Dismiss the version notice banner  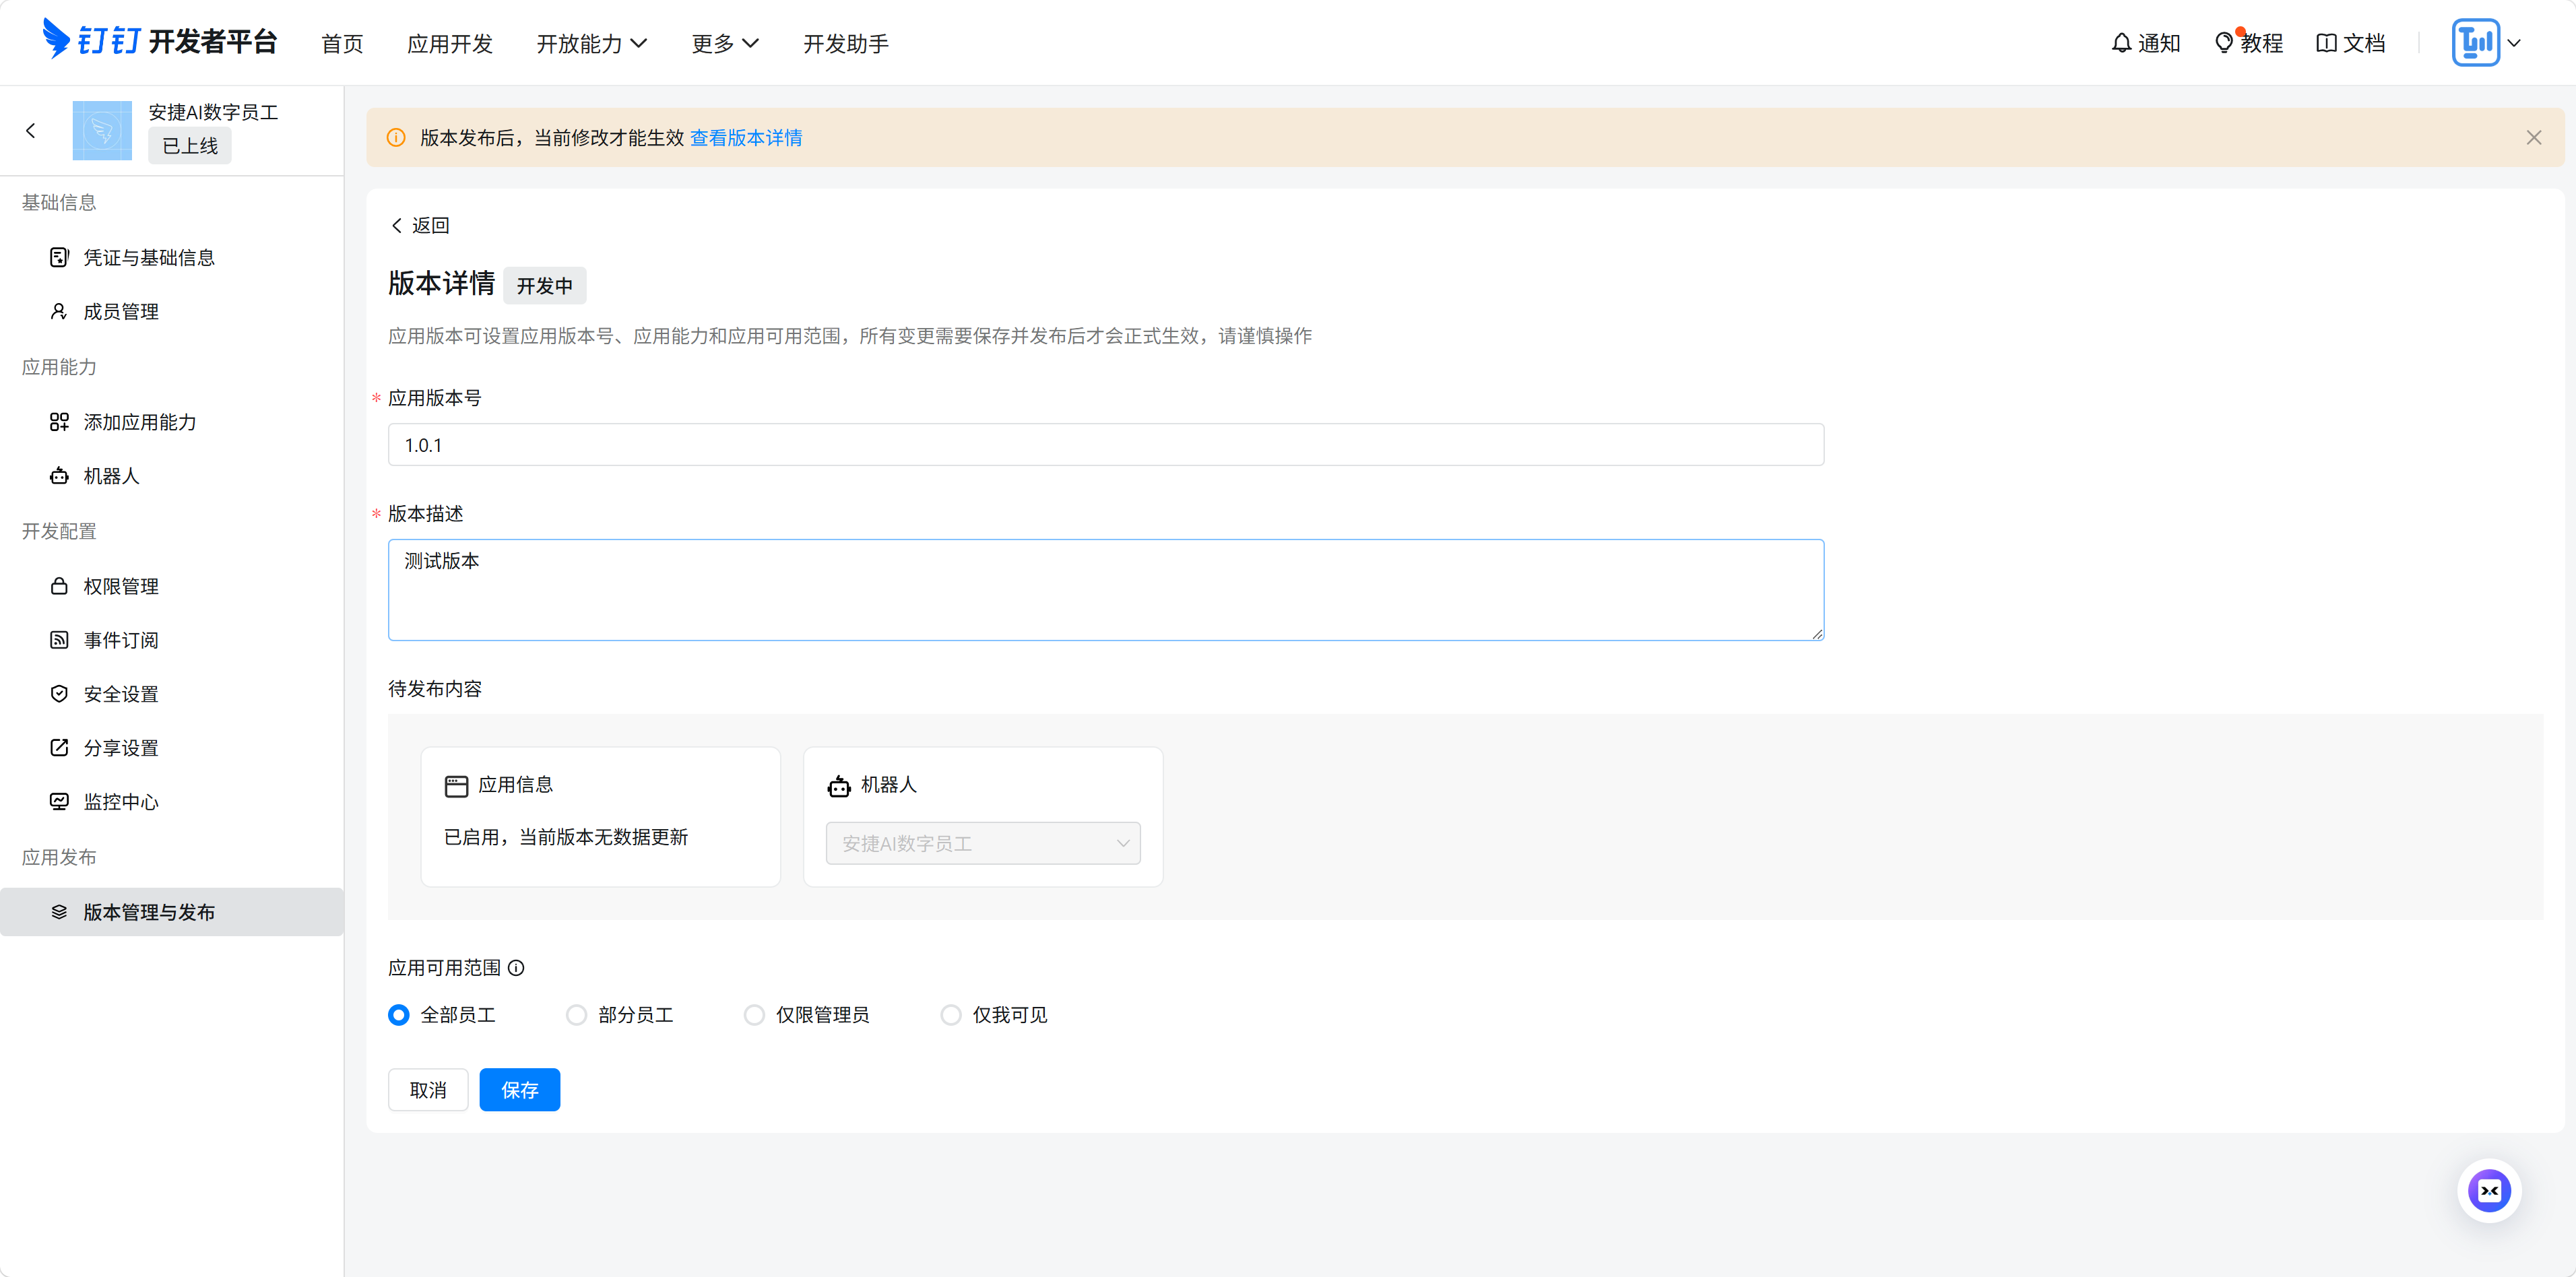tap(2533, 138)
